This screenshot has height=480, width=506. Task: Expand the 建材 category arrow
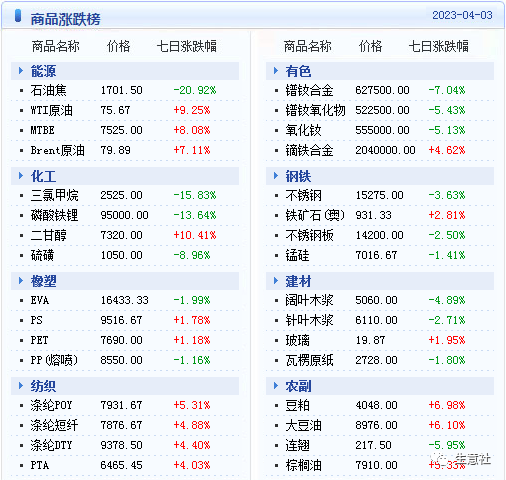pyautogui.click(x=276, y=281)
